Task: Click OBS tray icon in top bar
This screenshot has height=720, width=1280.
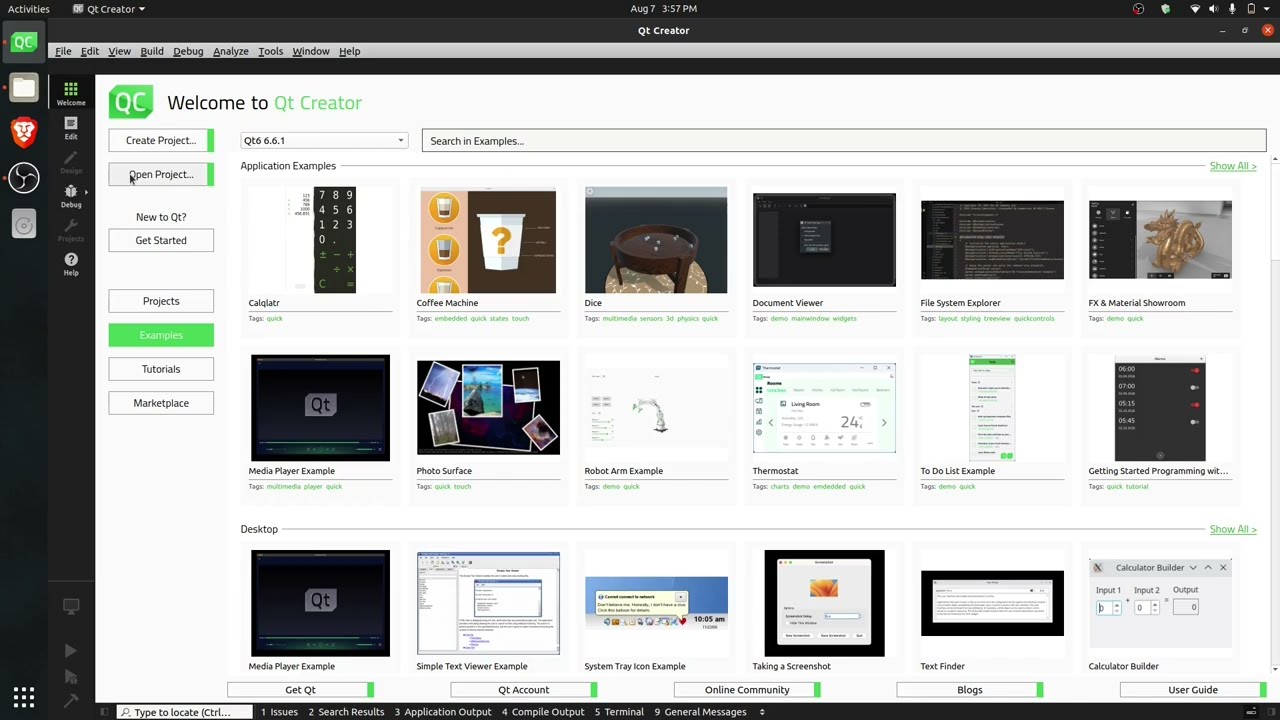Action: 1138,9
